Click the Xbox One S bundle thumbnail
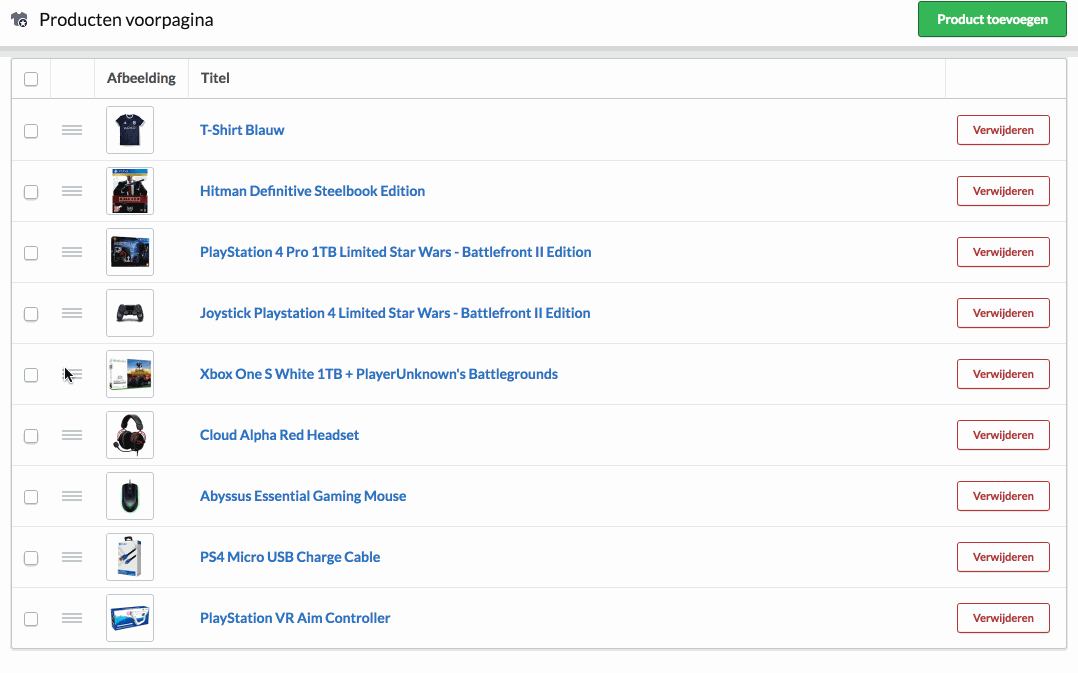 (130, 374)
